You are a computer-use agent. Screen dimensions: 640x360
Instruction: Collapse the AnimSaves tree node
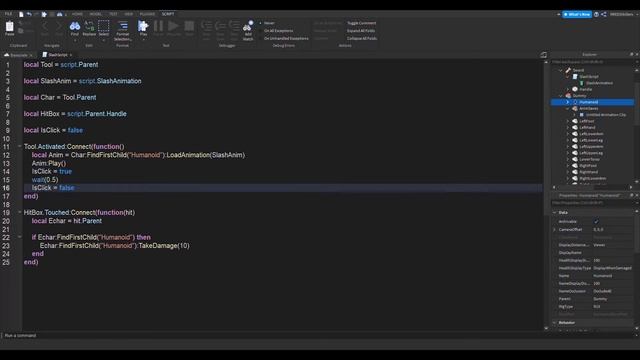click(567, 109)
